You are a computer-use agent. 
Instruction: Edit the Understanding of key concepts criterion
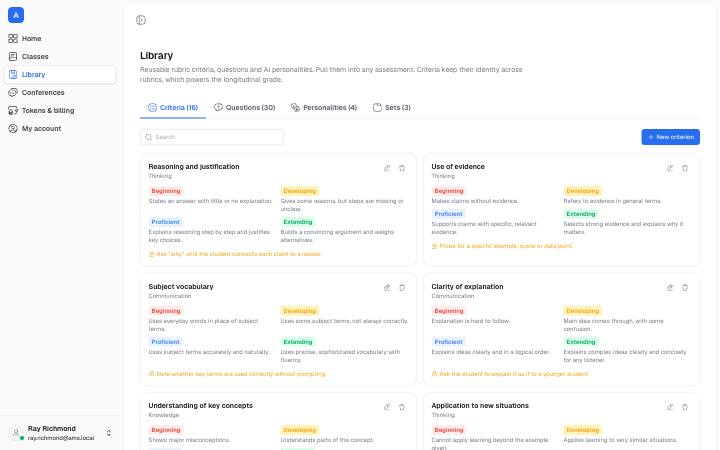coord(387,407)
